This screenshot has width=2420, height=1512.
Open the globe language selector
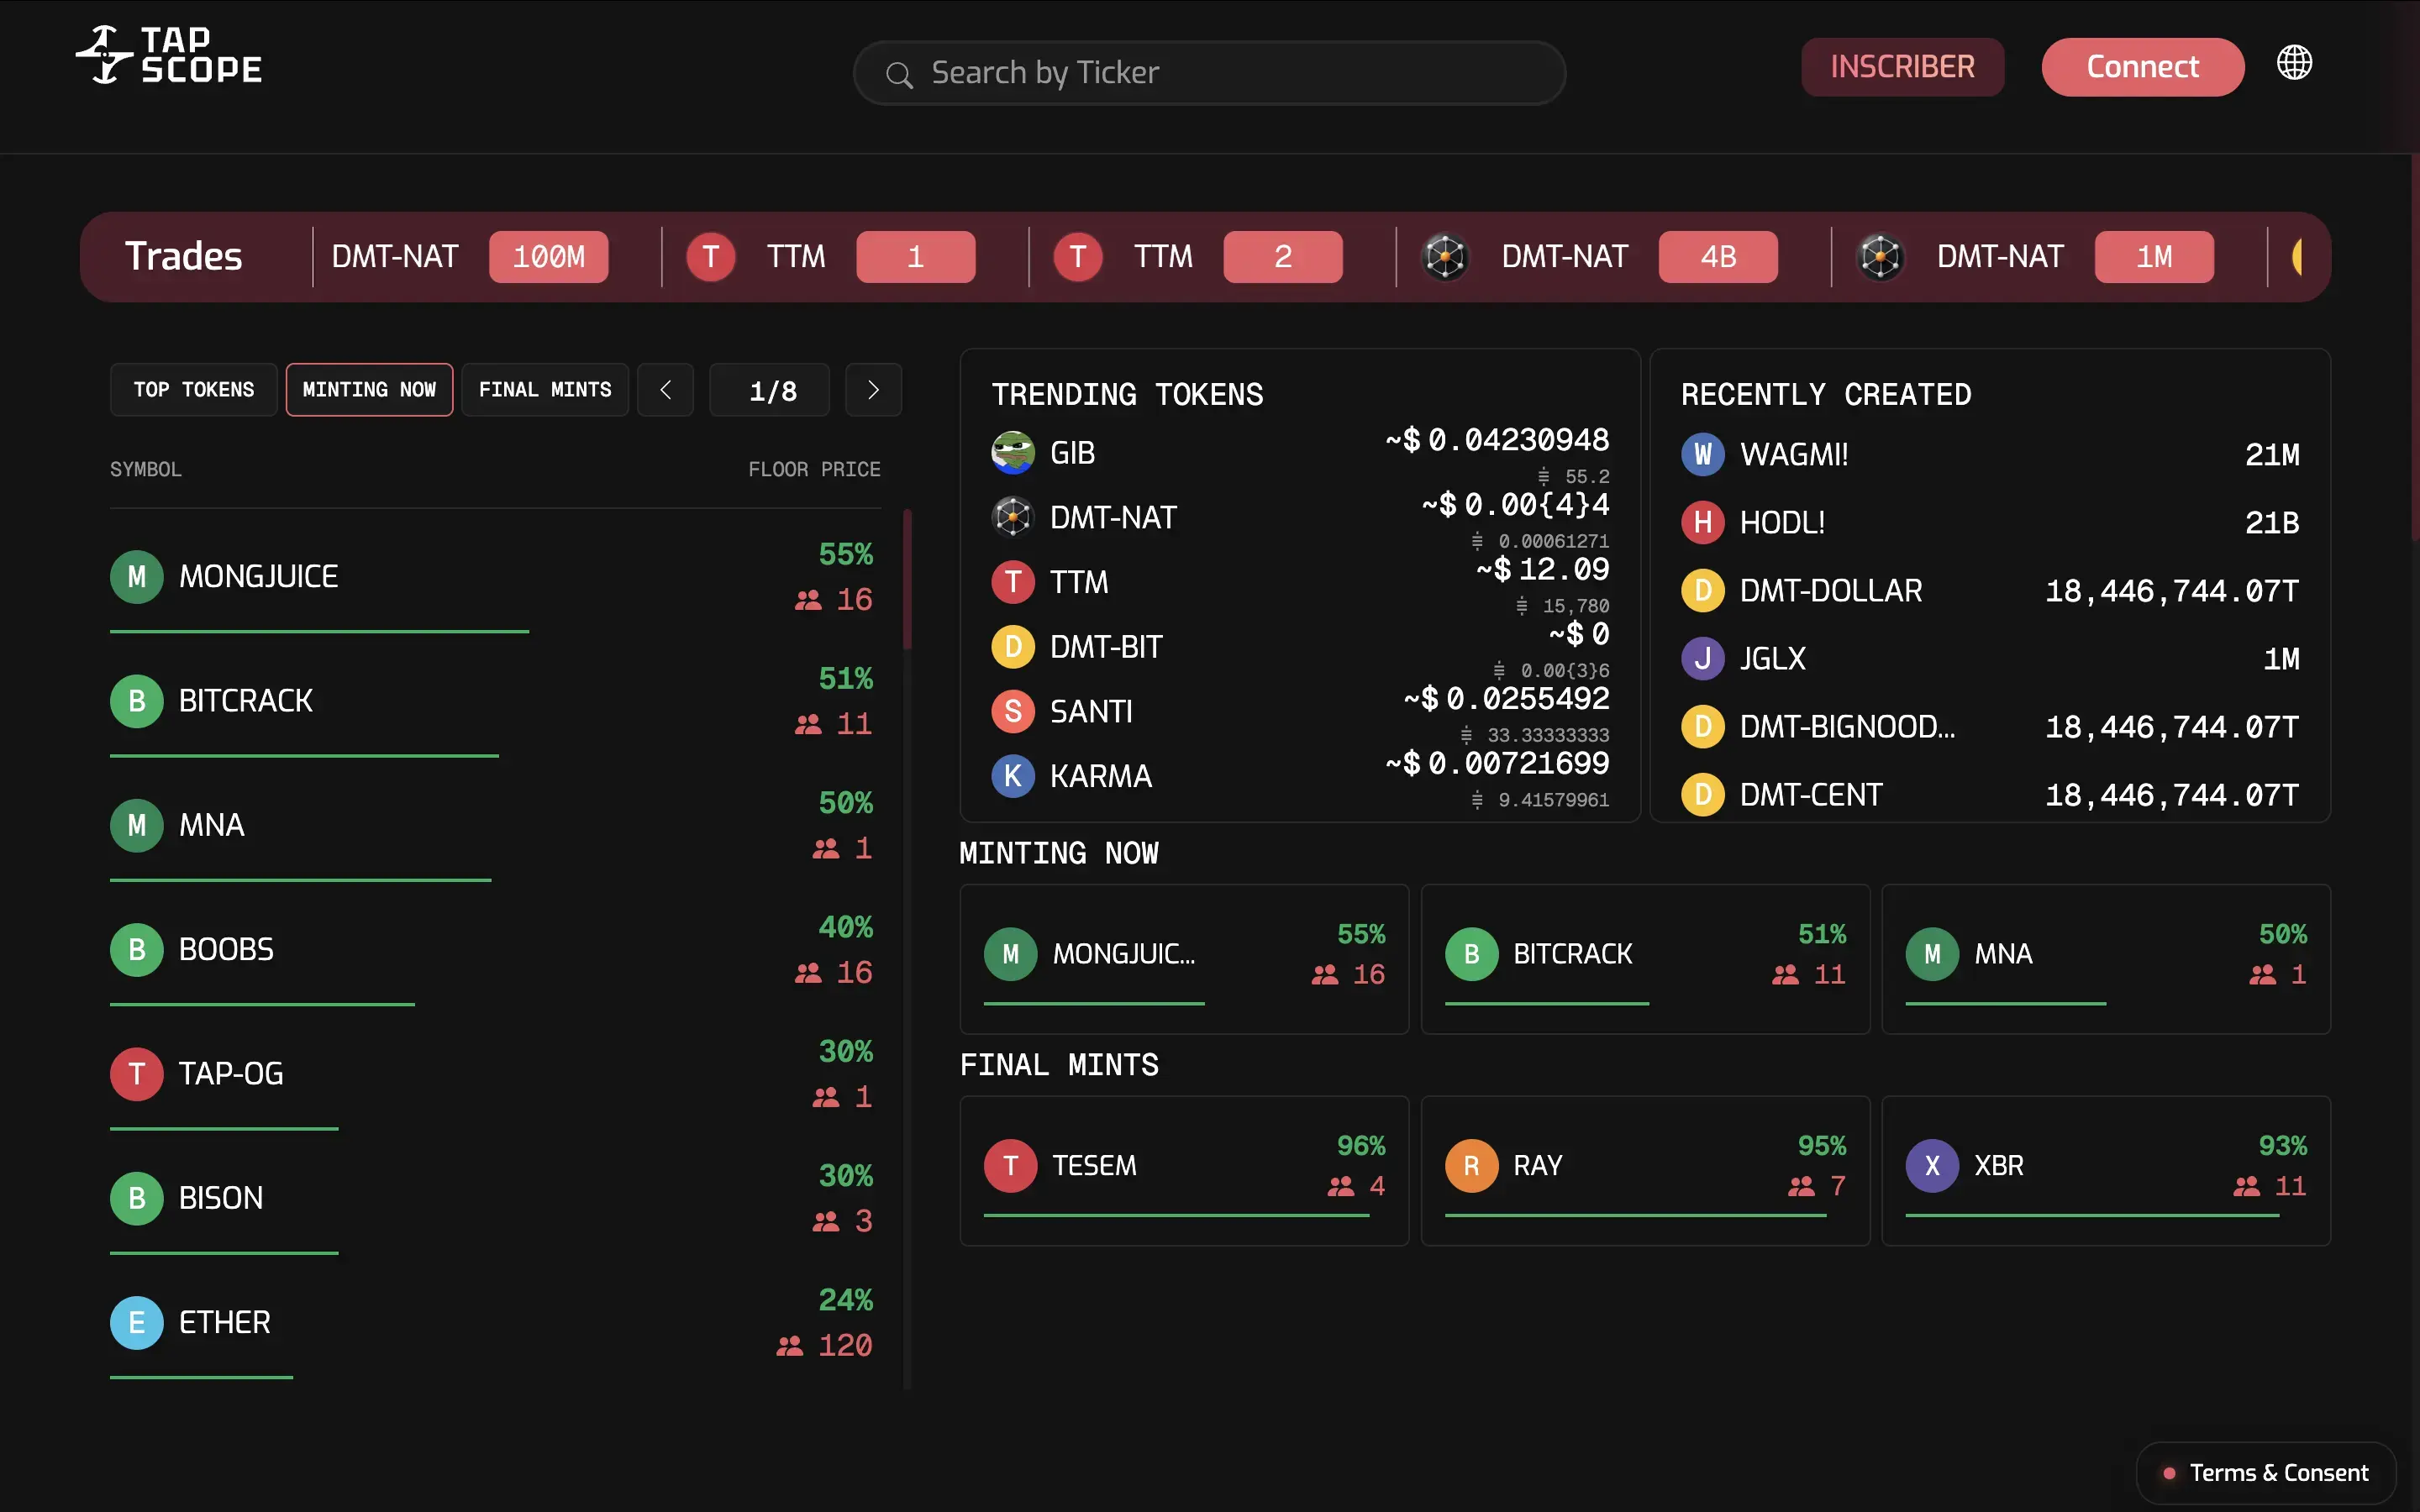coord(2294,63)
